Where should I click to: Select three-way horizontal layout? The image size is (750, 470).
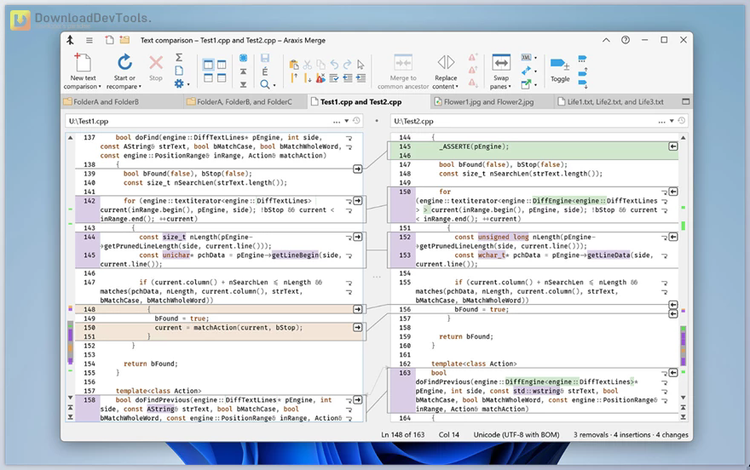pyautogui.click(x=222, y=78)
